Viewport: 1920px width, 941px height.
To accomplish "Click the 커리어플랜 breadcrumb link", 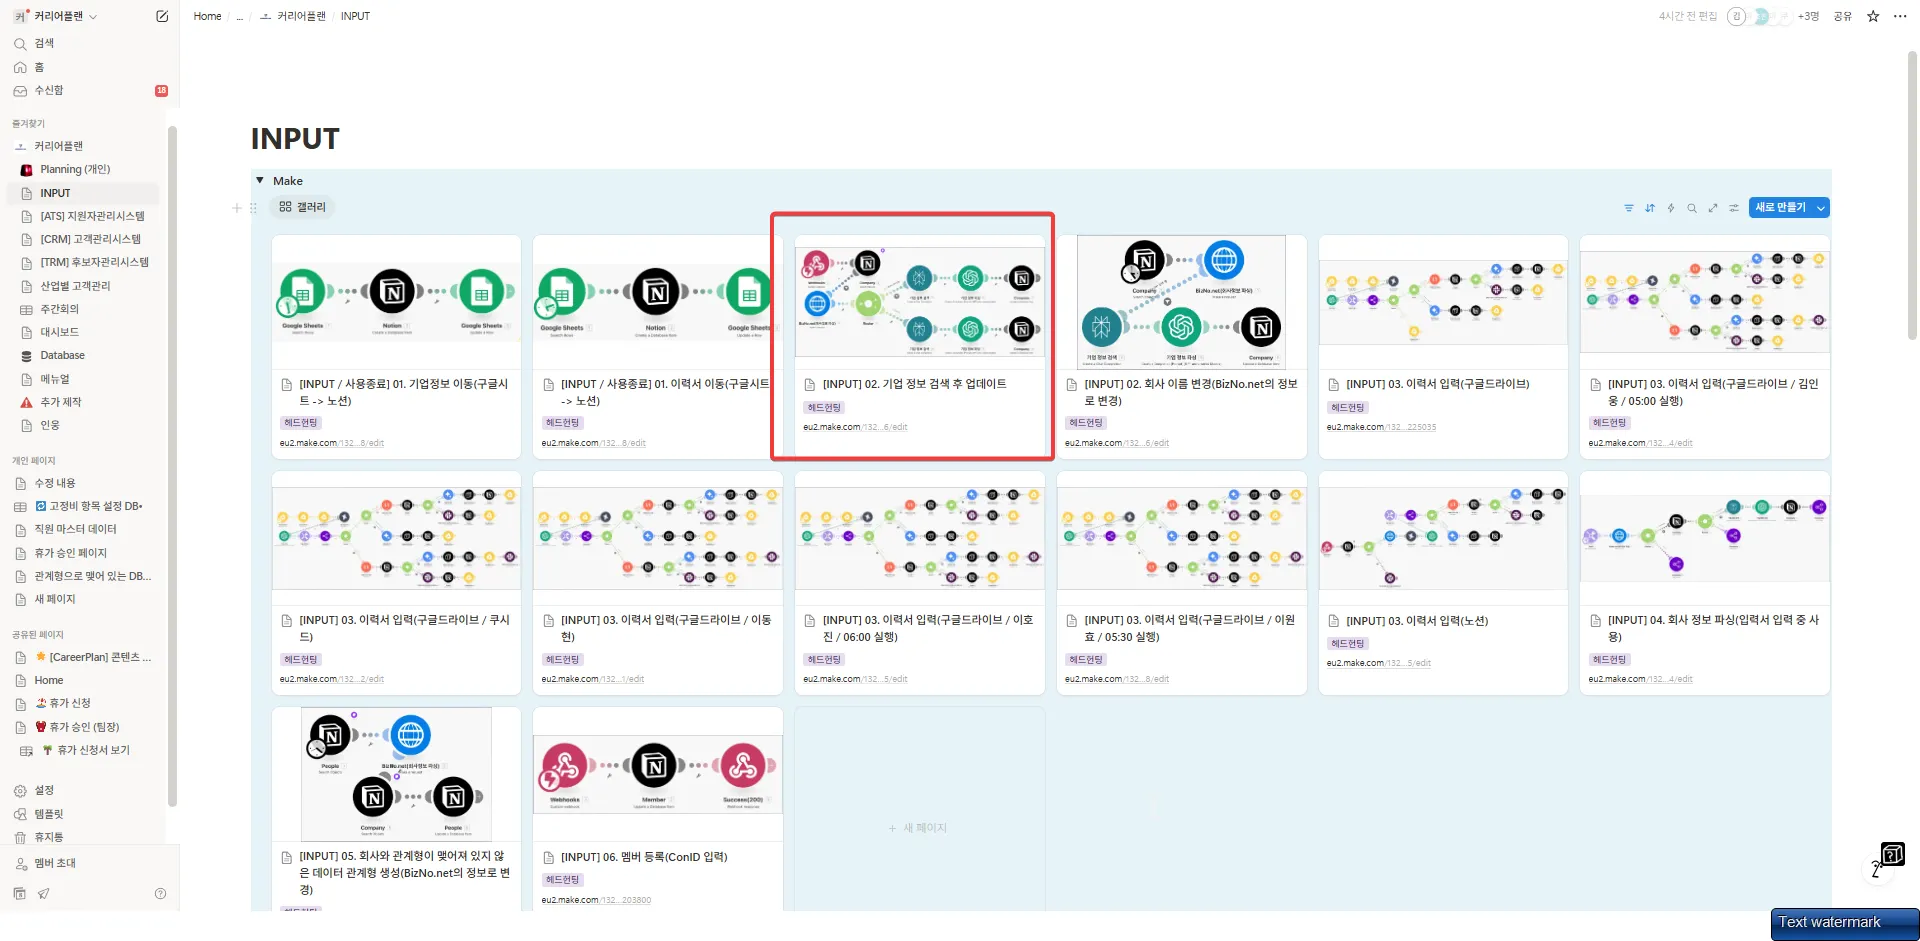I will tap(292, 17).
